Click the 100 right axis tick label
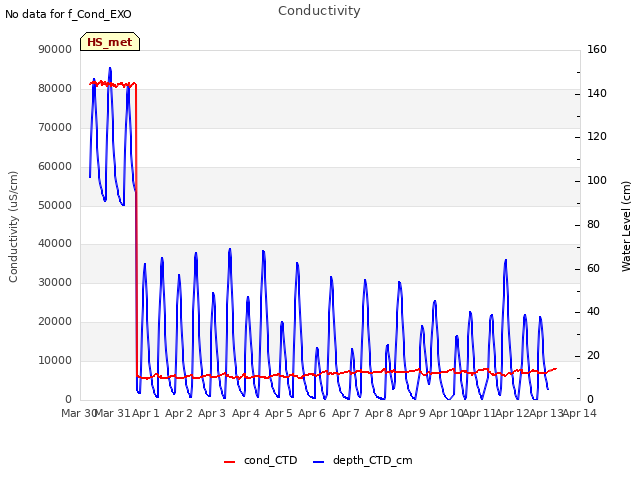Image resolution: width=640 pixels, height=480 pixels. (x=597, y=180)
